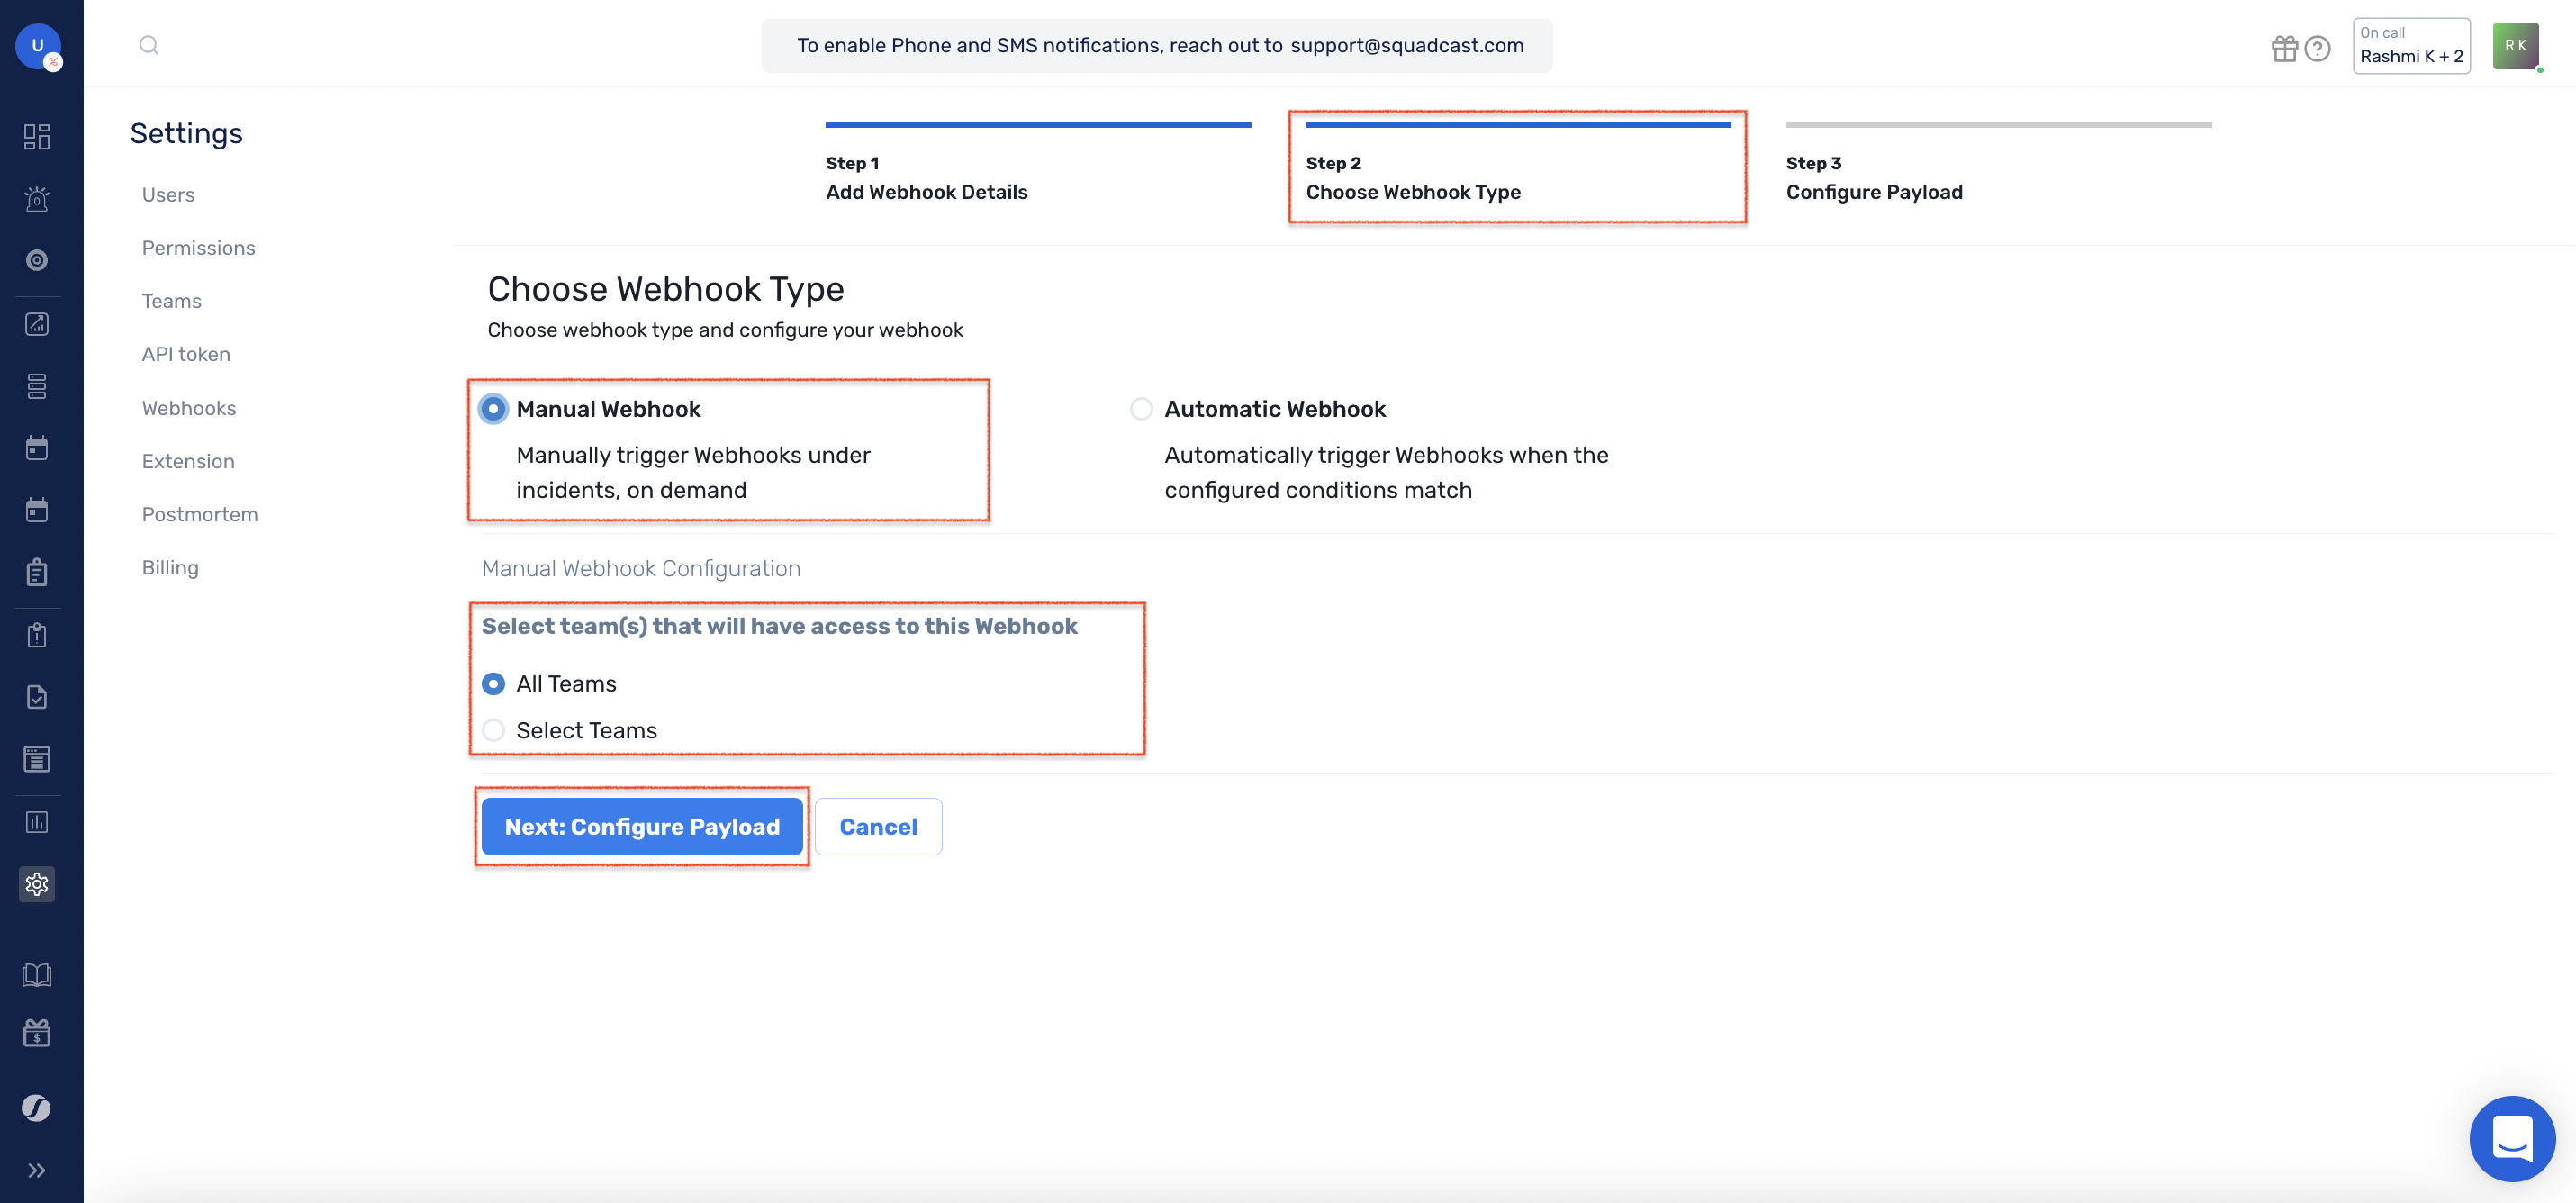Open the Schedules calendar icon
This screenshot has height=1203, width=2576.
37,447
